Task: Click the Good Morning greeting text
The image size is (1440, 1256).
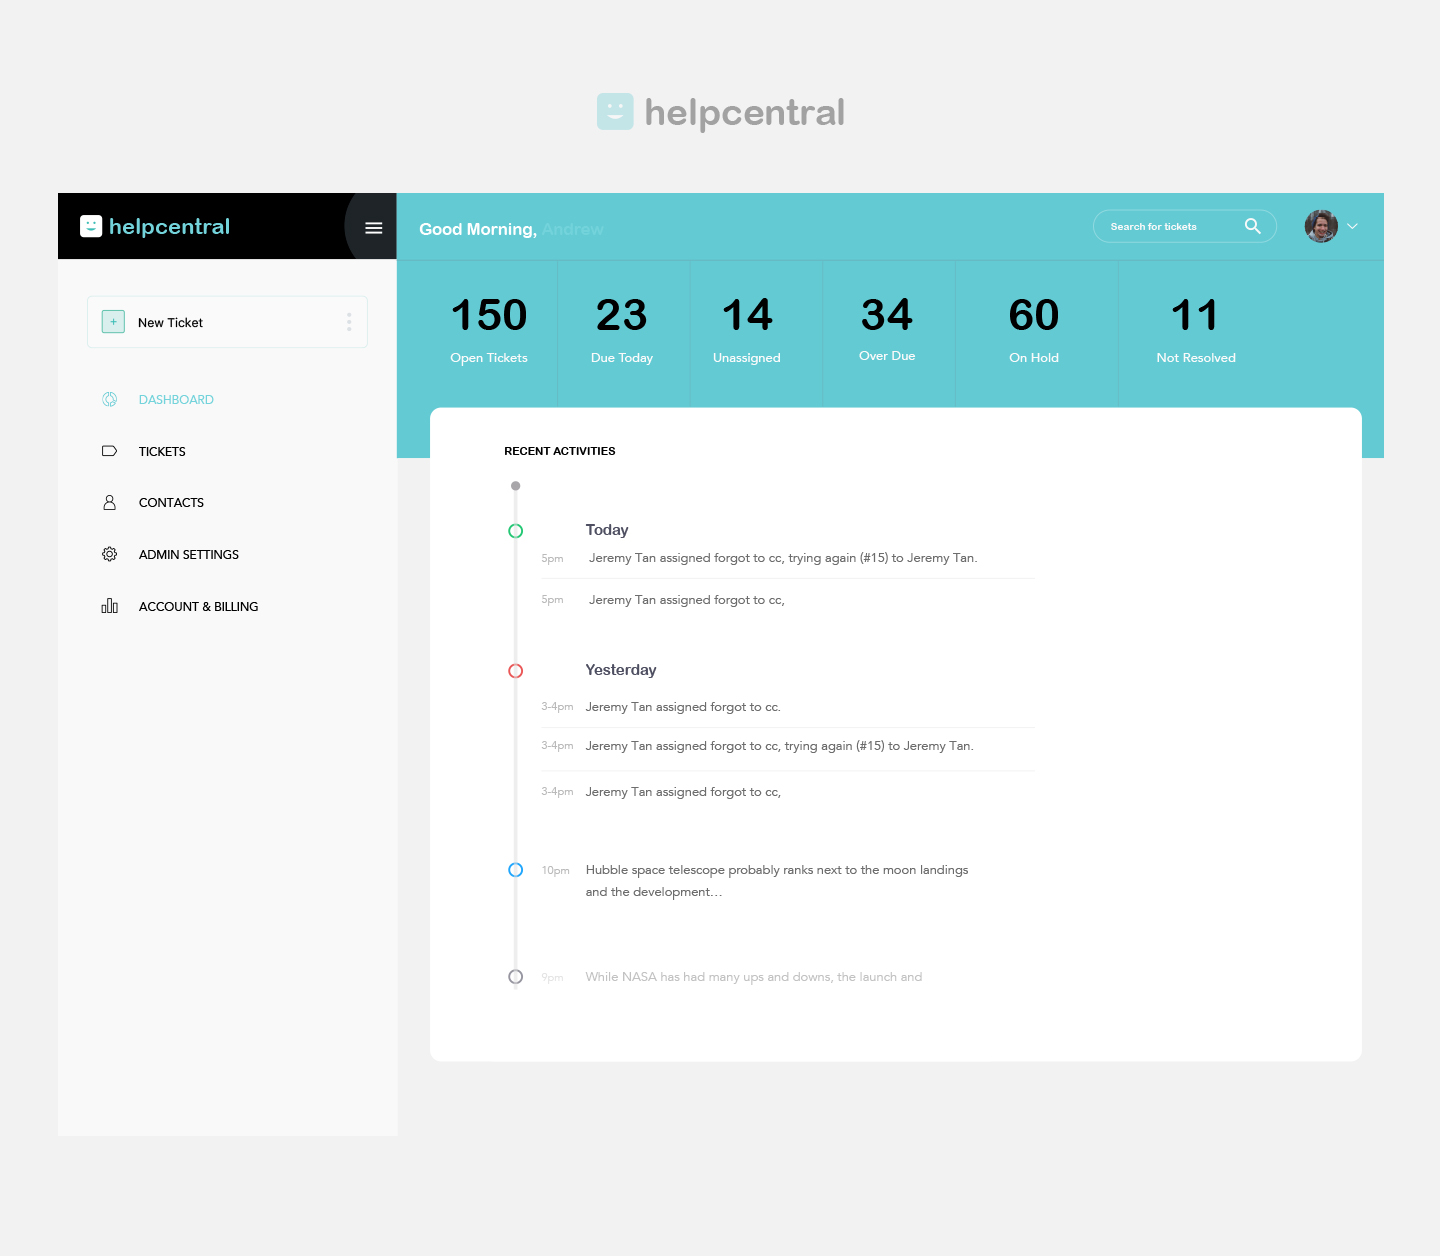Action: [x=478, y=229]
